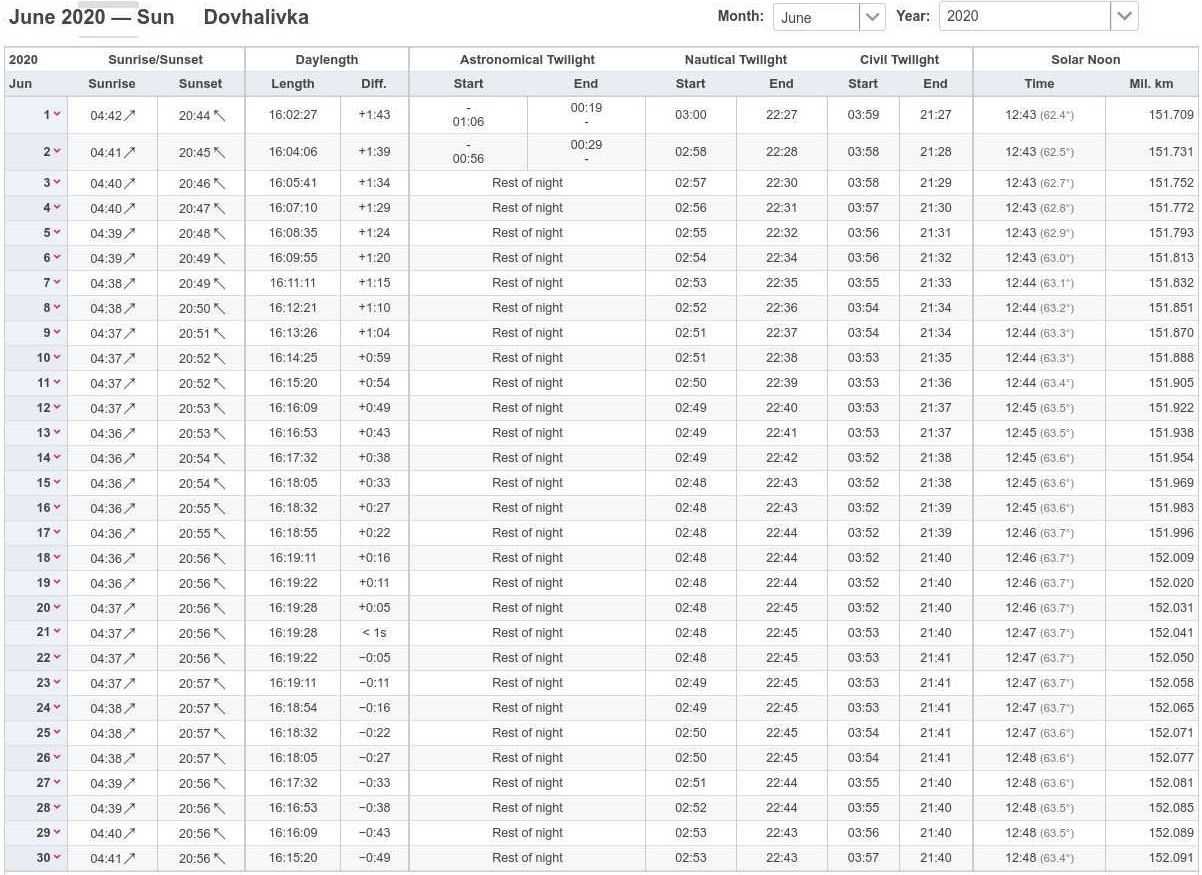Click sunset arrow icon on June 20

(220, 609)
